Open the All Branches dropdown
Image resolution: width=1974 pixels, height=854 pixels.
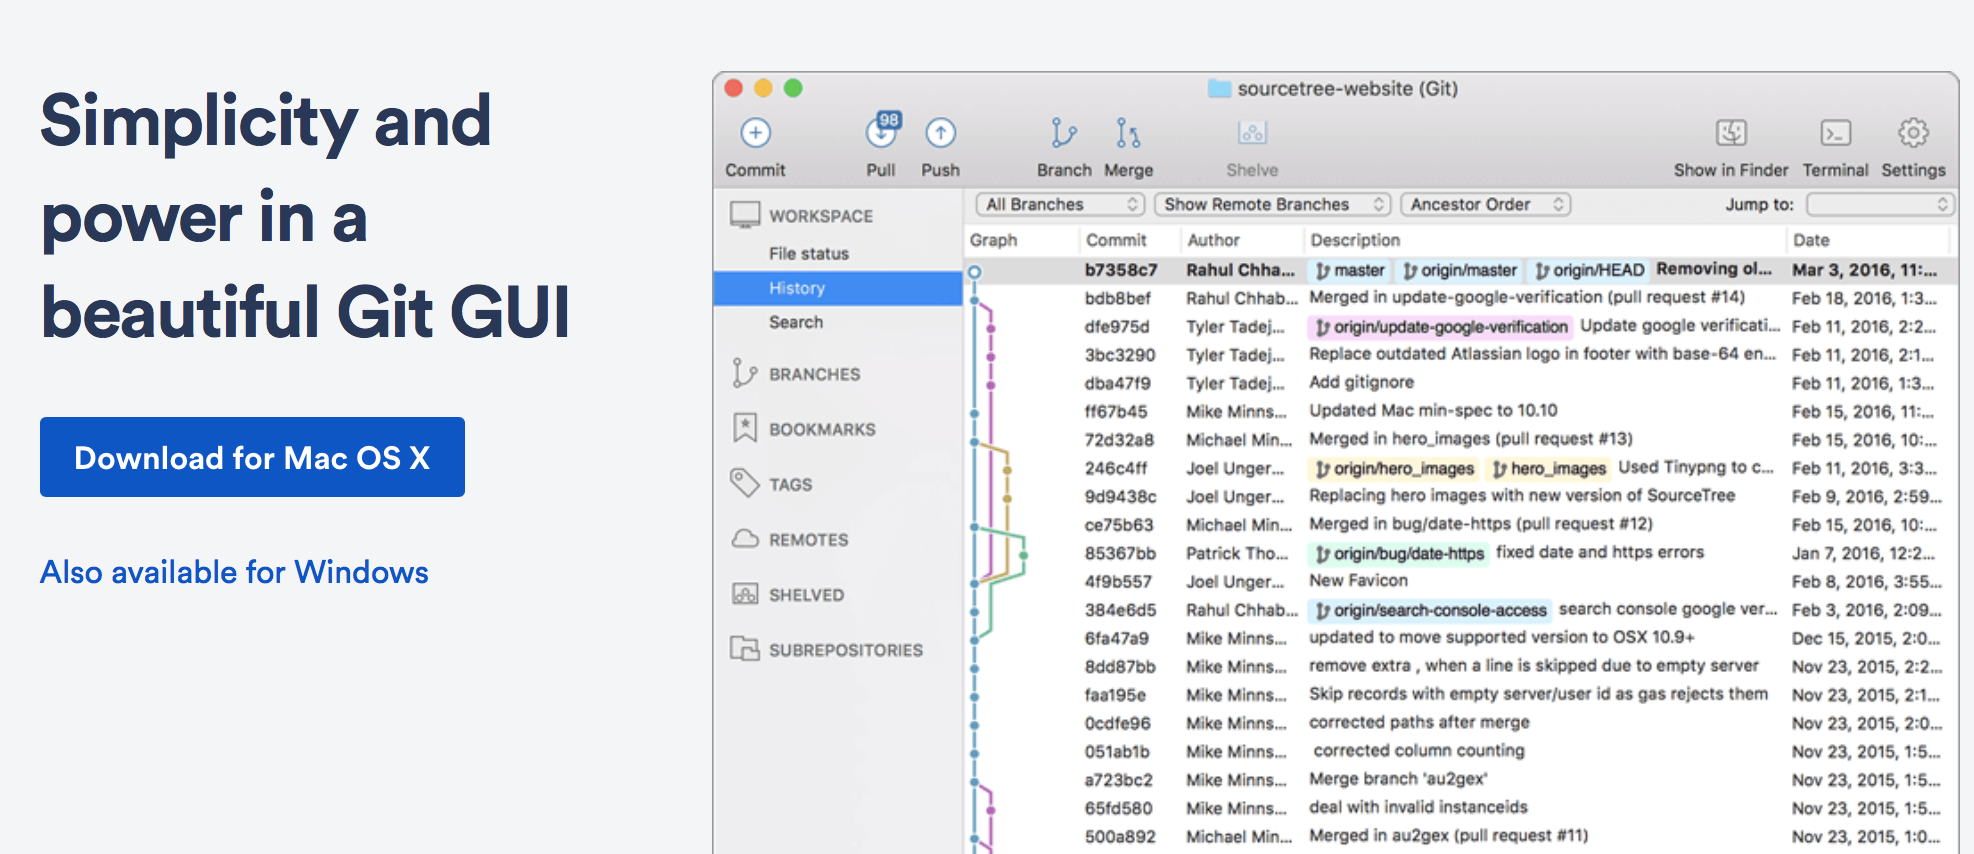click(1060, 204)
